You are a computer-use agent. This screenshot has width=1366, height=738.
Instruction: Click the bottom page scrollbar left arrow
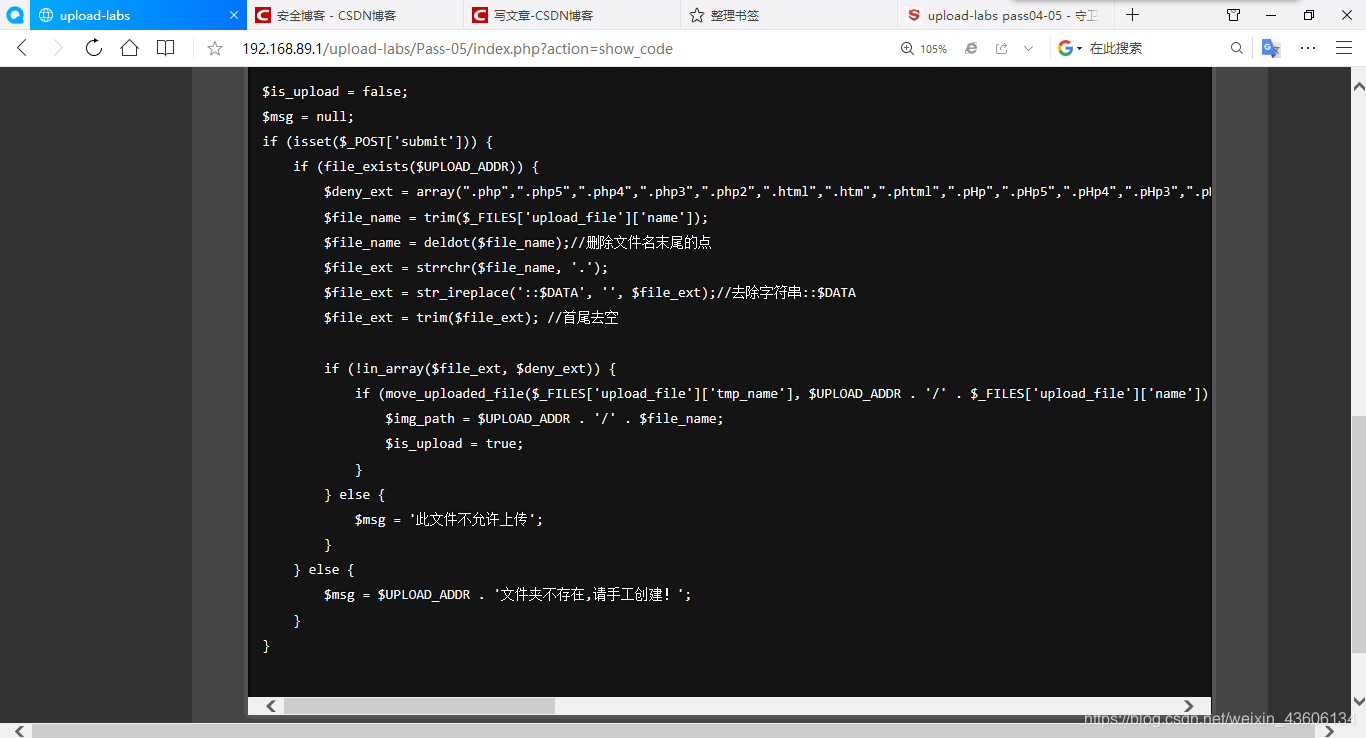tap(20, 730)
